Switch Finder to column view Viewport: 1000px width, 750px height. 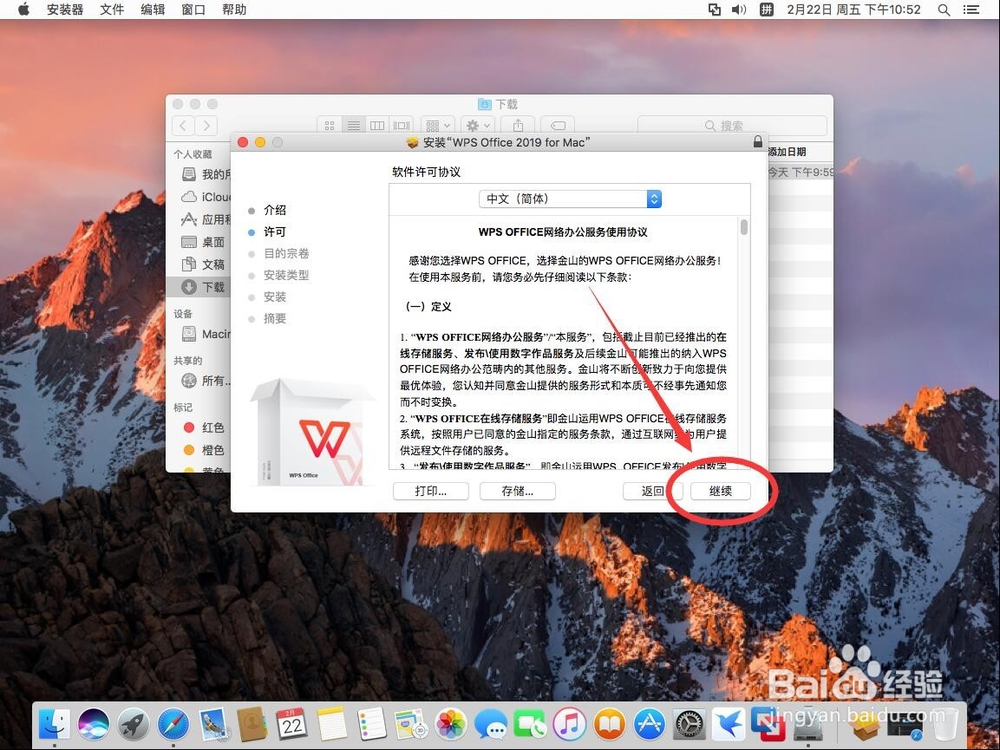[377, 126]
